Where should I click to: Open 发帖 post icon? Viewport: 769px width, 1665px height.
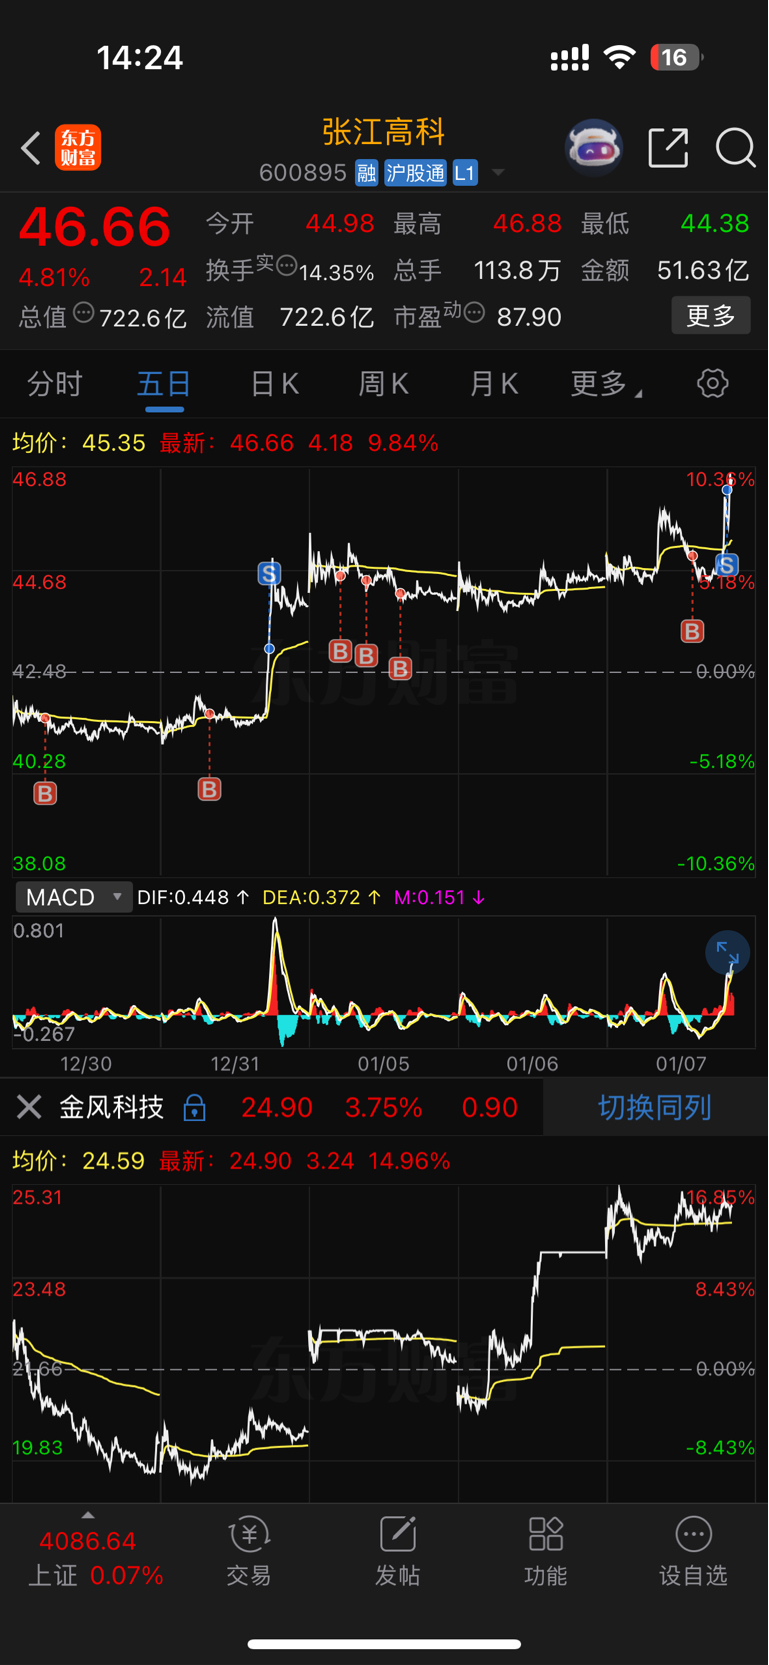[x=397, y=1551]
